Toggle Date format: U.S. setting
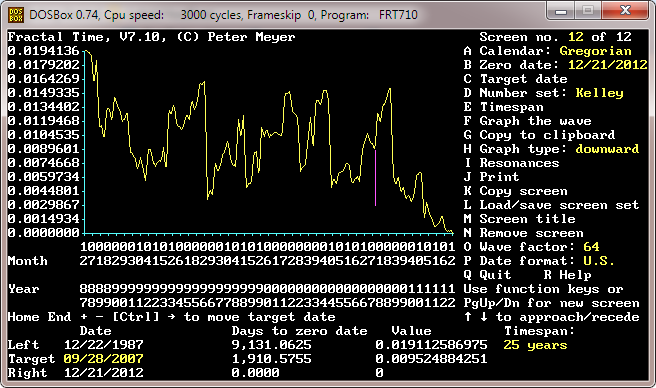 539,261
